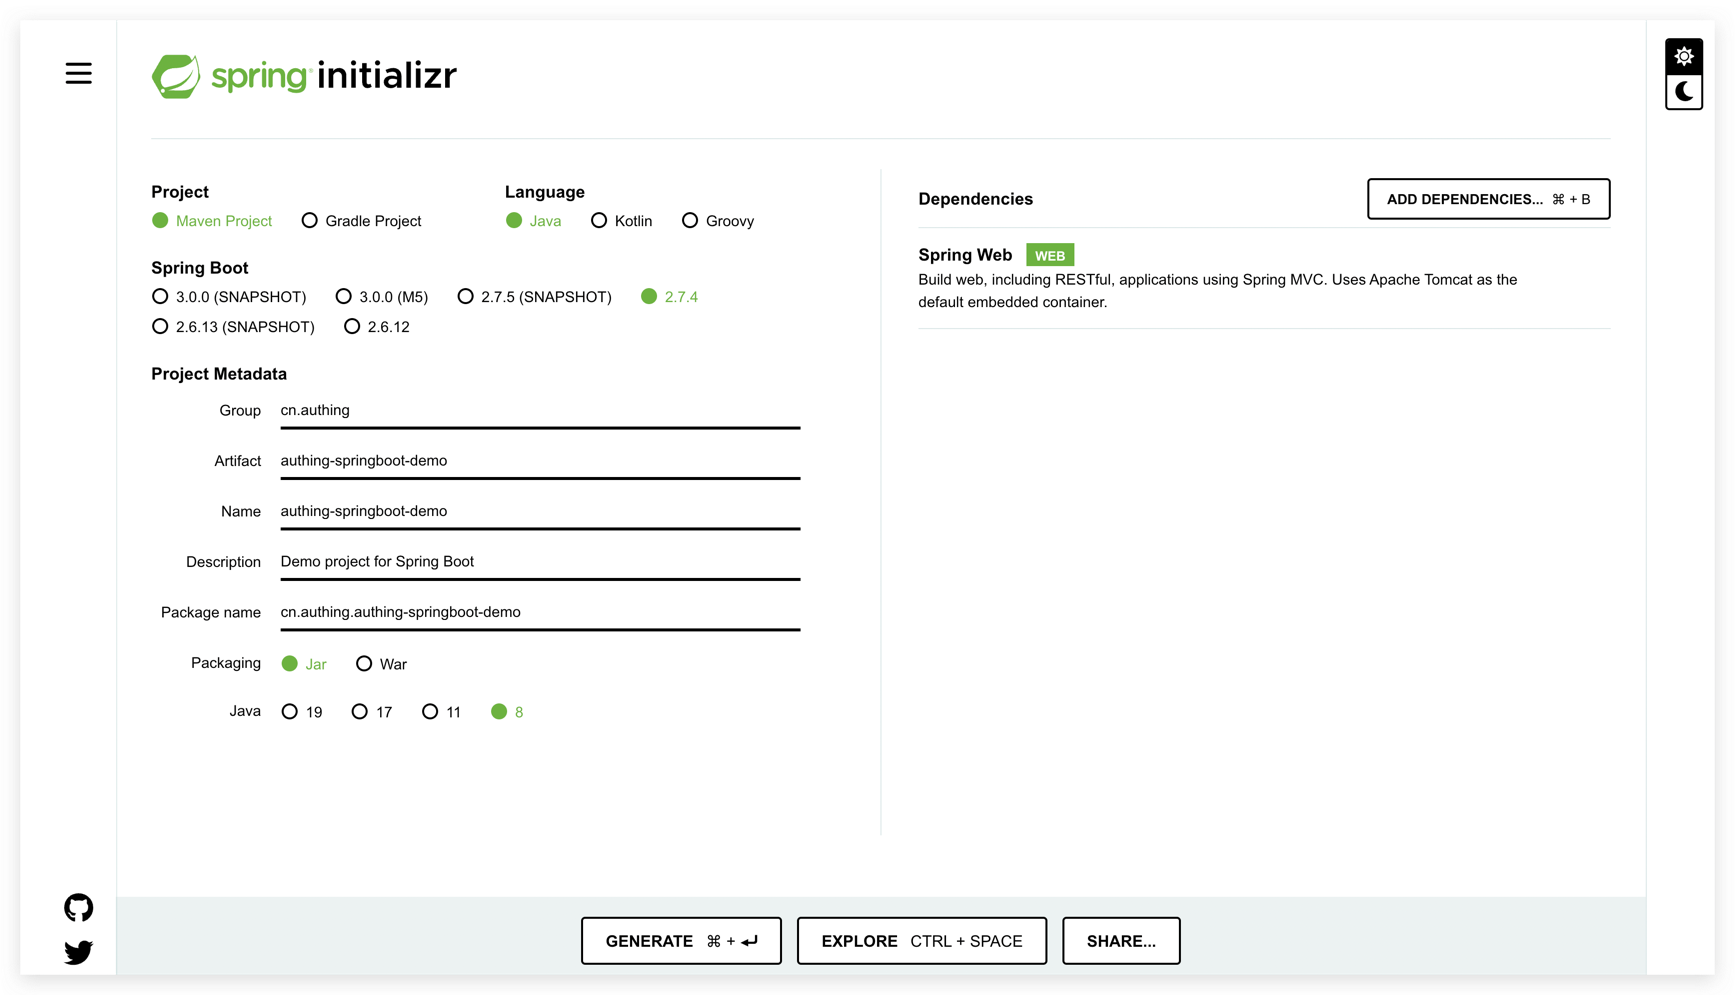1735x995 pixels.
Task: Open the GitHub icon link
Action: (x=78, y=907)
